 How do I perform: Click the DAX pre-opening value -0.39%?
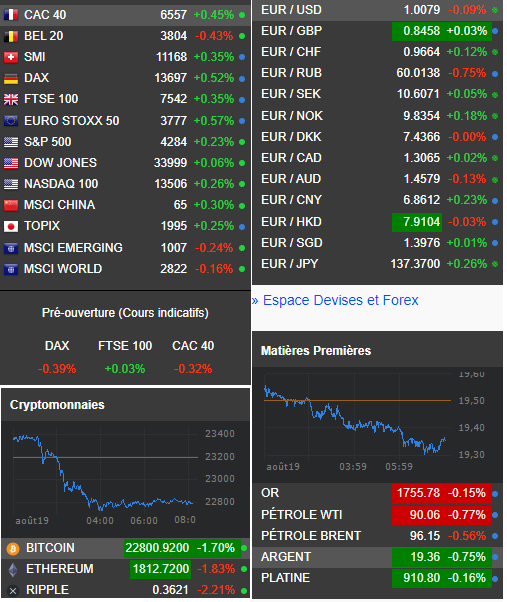(57, 369)
